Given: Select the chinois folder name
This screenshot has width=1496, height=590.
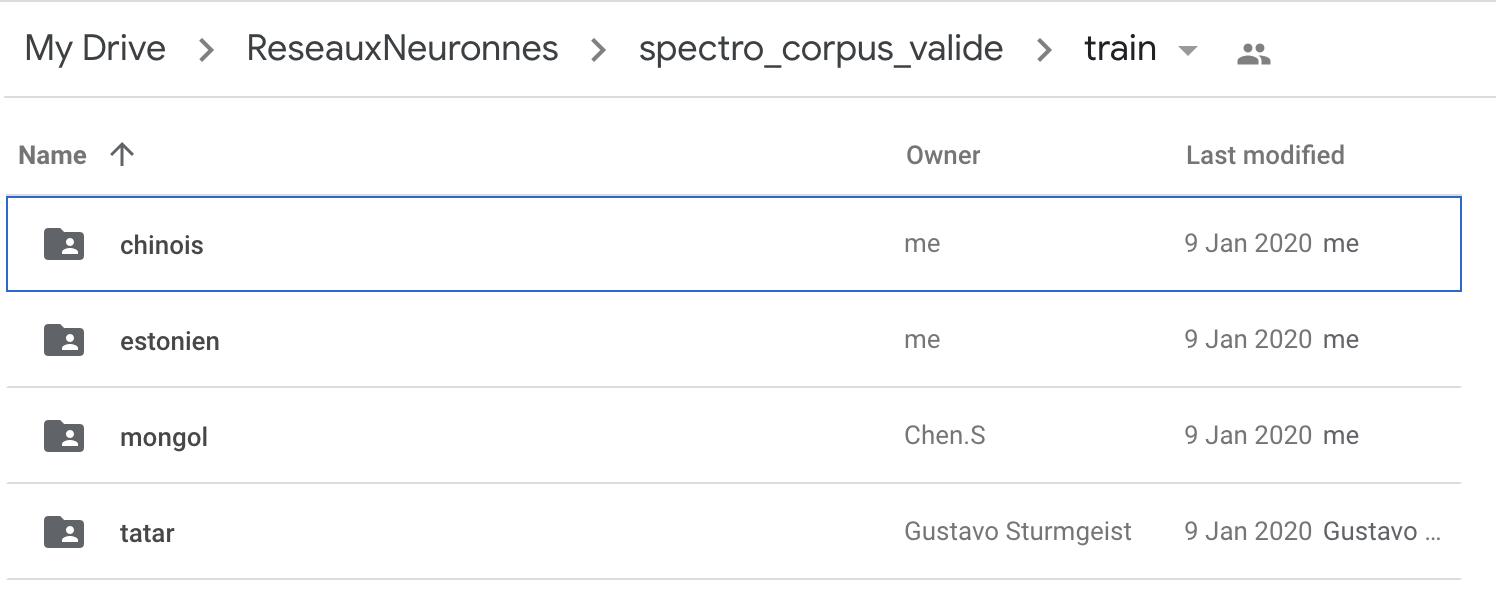Looking at the screenshot, I should click(161, 245).
